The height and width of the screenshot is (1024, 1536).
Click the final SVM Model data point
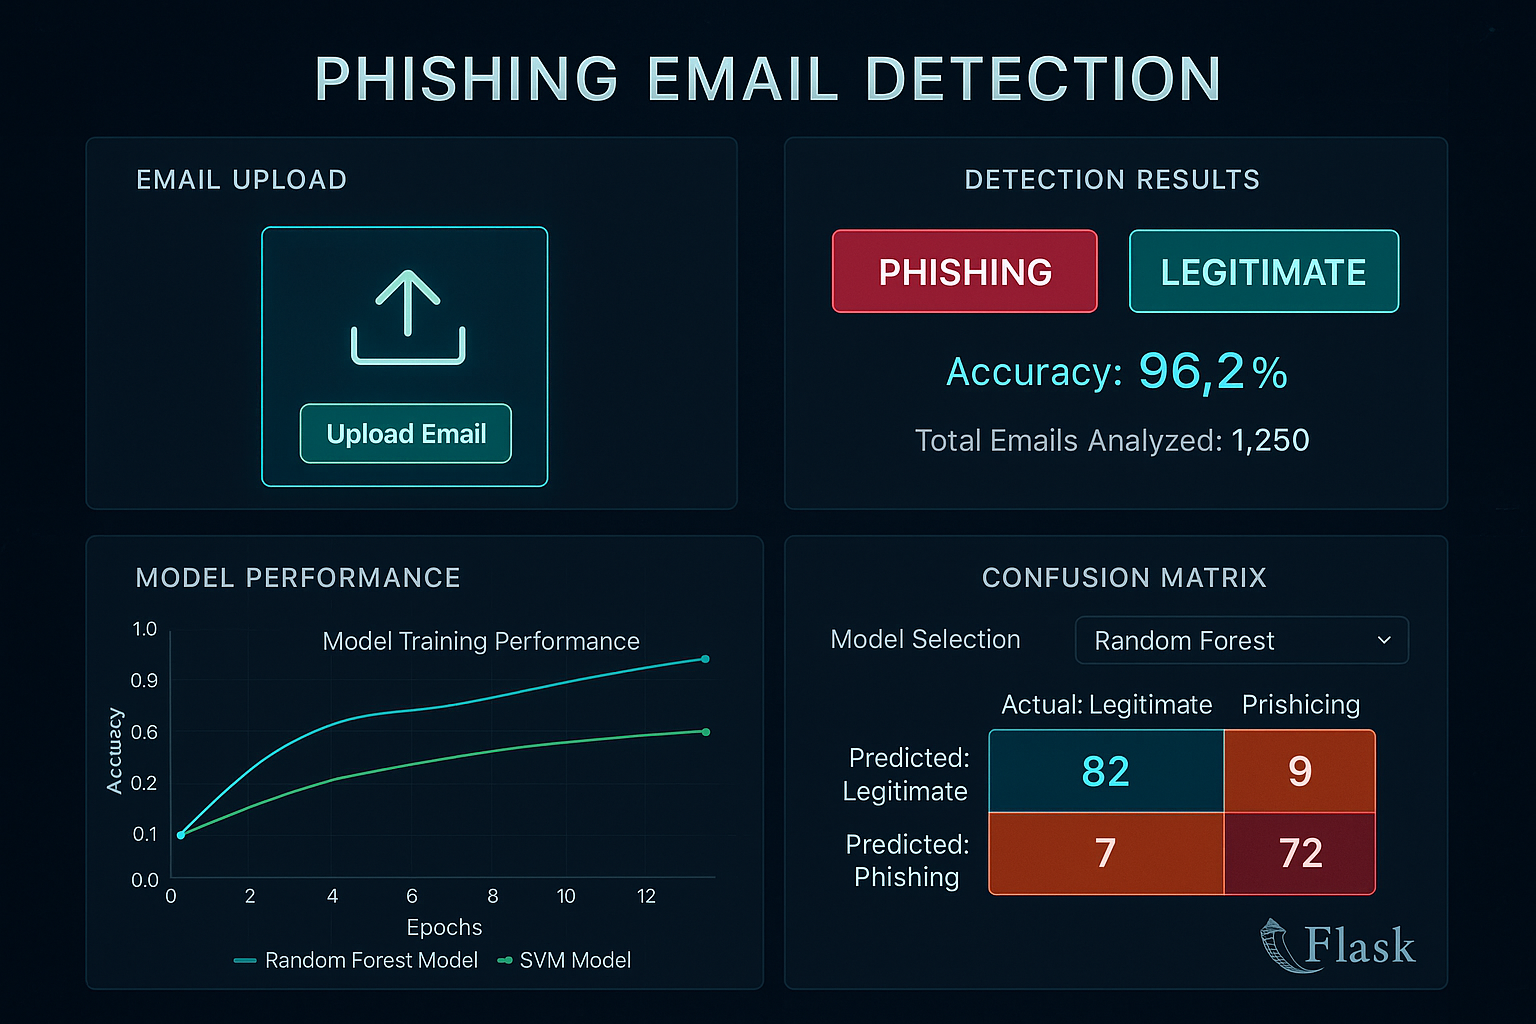(705, 731)
